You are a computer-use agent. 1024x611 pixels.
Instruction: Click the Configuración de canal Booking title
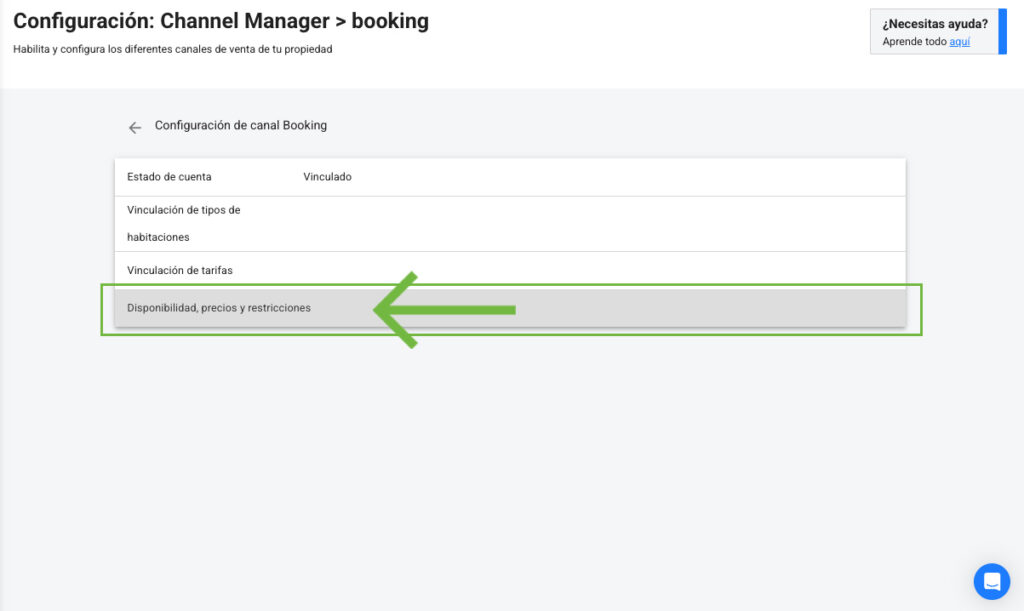(x=240, y=126)
